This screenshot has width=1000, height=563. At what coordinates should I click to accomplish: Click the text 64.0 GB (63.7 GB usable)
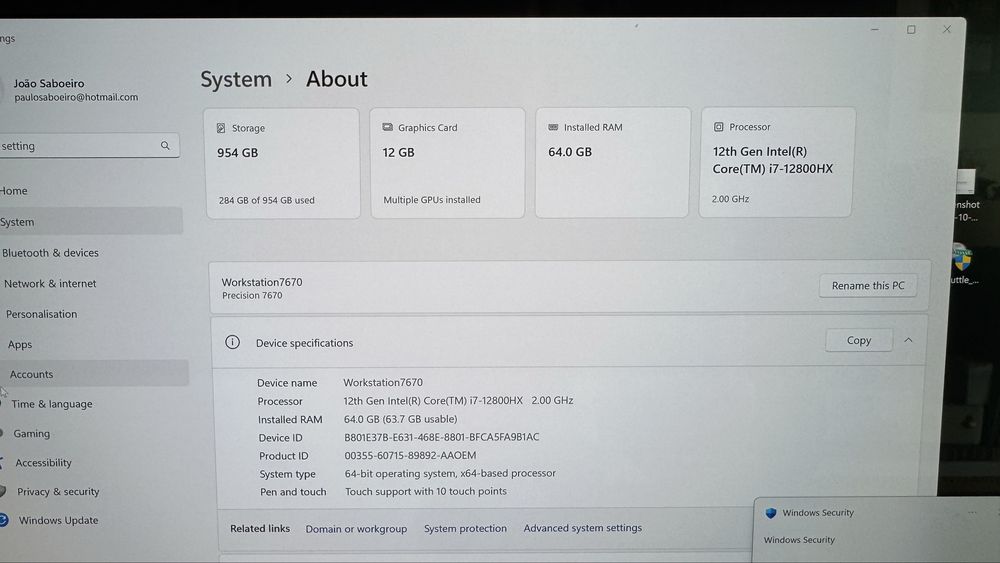[401, 419]
